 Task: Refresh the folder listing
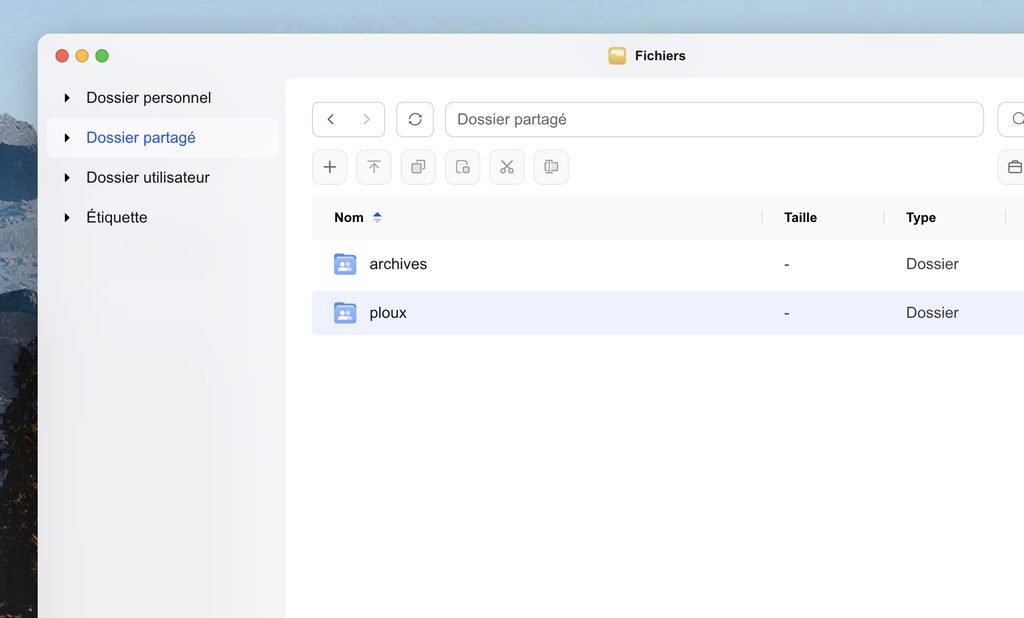(415, 120)
